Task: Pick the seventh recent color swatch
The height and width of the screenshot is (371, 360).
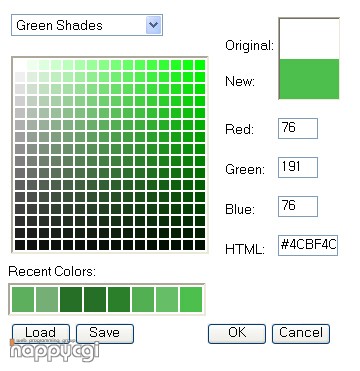Action: (x=167, y=299)
